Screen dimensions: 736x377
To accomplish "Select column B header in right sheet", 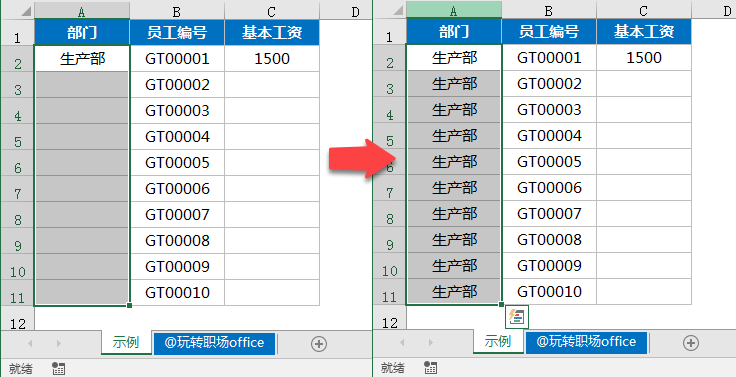I will click(549, 10).
